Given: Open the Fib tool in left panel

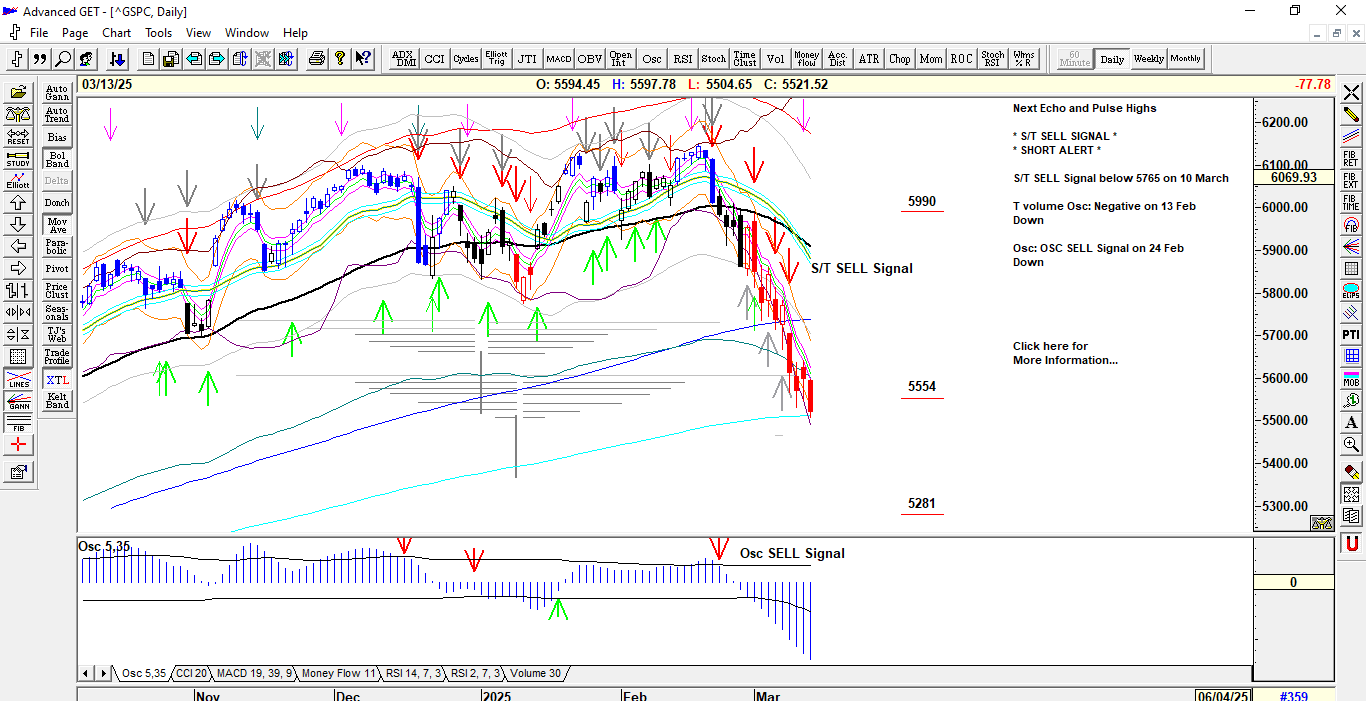Looking at the screenshot, I should coord(18,423).
